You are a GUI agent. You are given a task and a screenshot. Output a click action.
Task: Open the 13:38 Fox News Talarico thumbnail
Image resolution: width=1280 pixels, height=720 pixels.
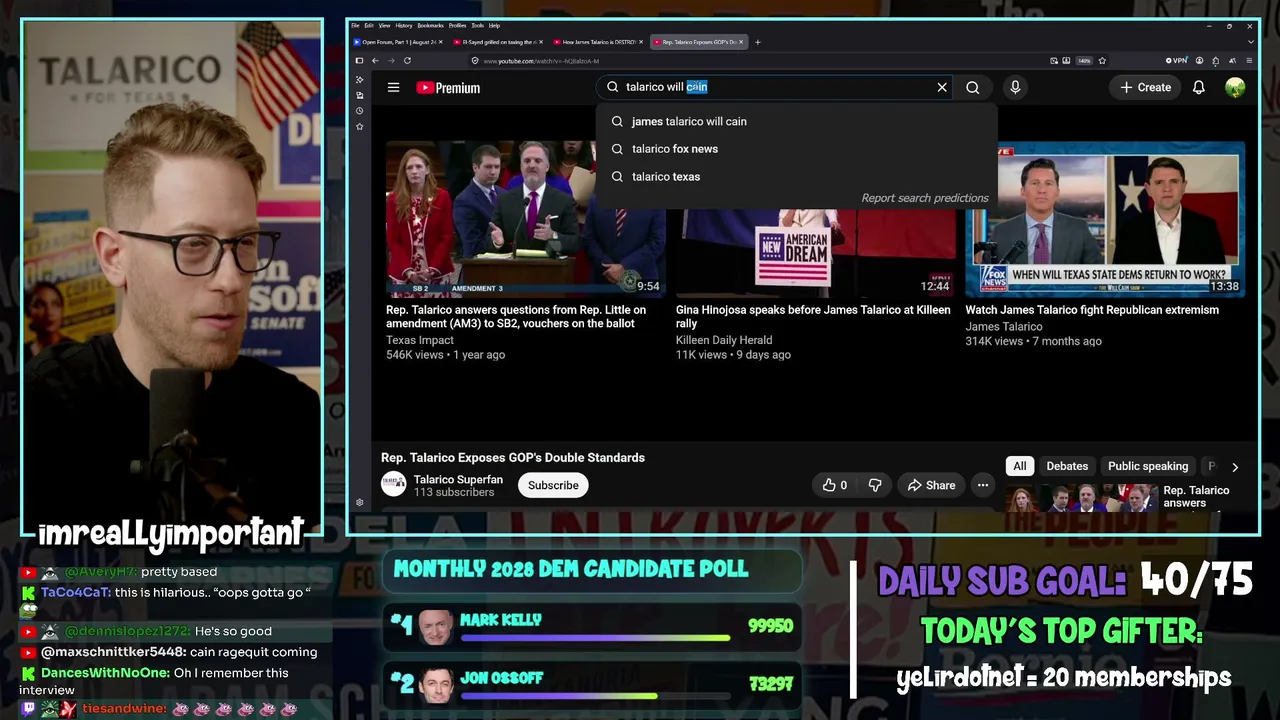[1105, 219]
